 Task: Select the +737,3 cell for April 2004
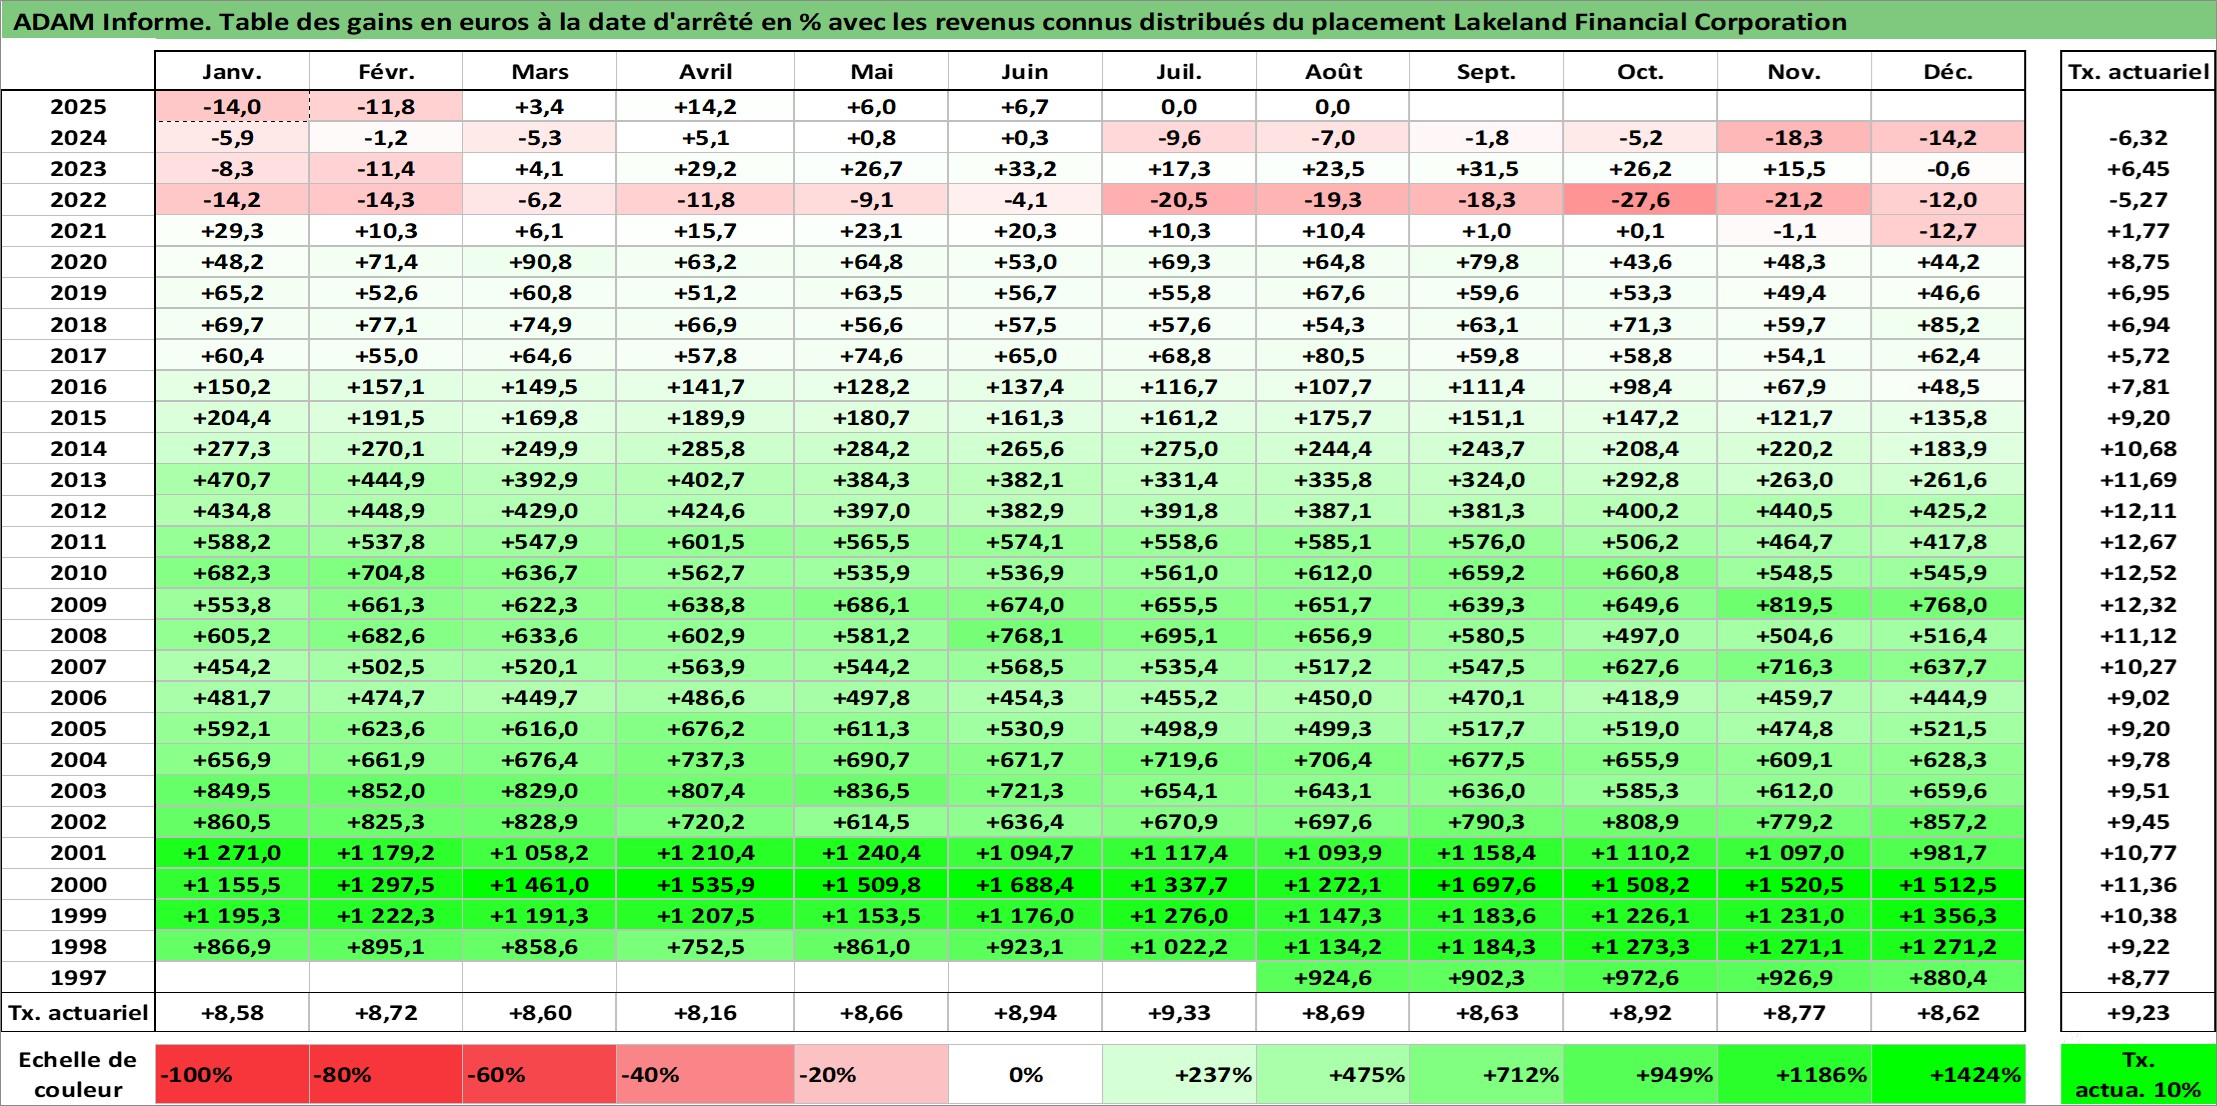[x=705, y=760]
